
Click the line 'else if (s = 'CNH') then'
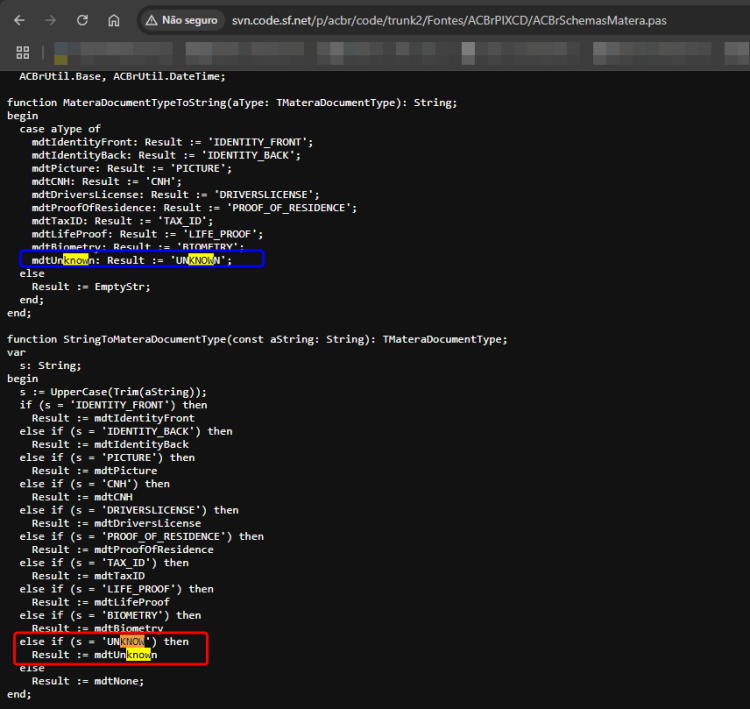(x=95, y=484)
